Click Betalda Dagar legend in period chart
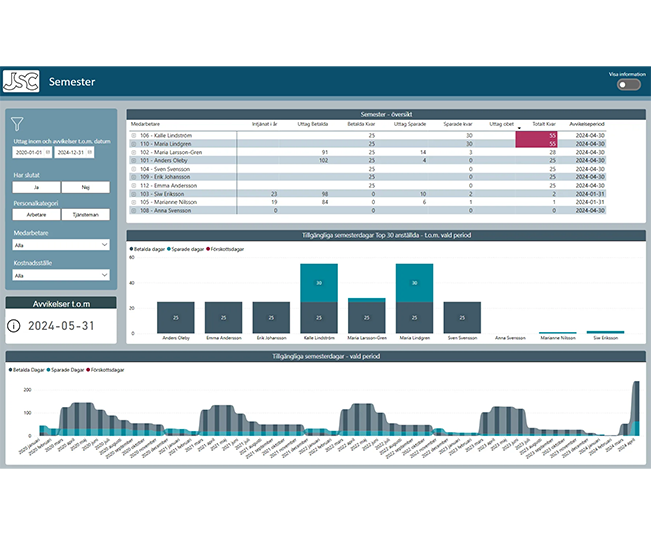 pyautogui.click(x=27, y=370)
